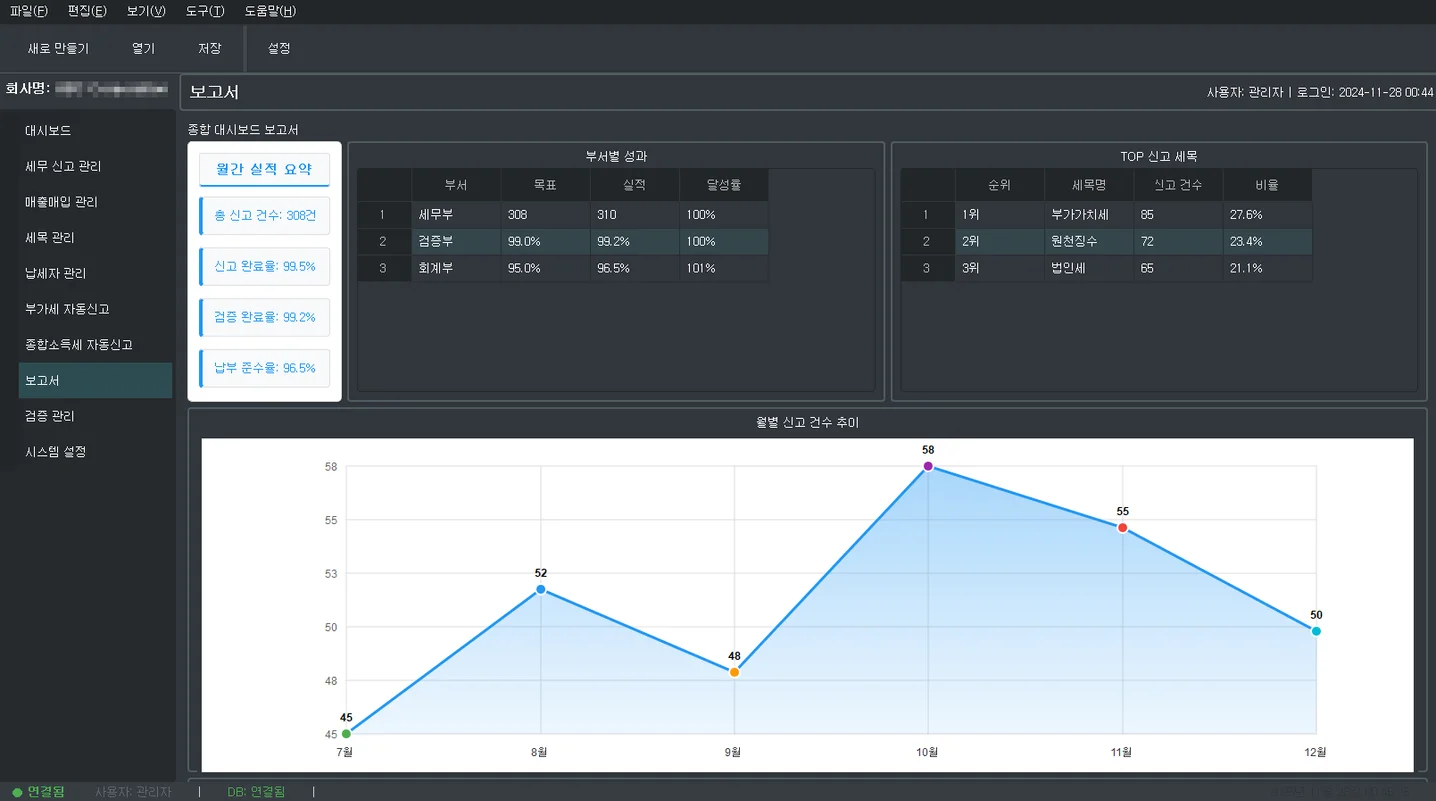Click the 총 신고 건수 summary card
This screenshot has height=801, width=1436.
click(x=264, y=215)
